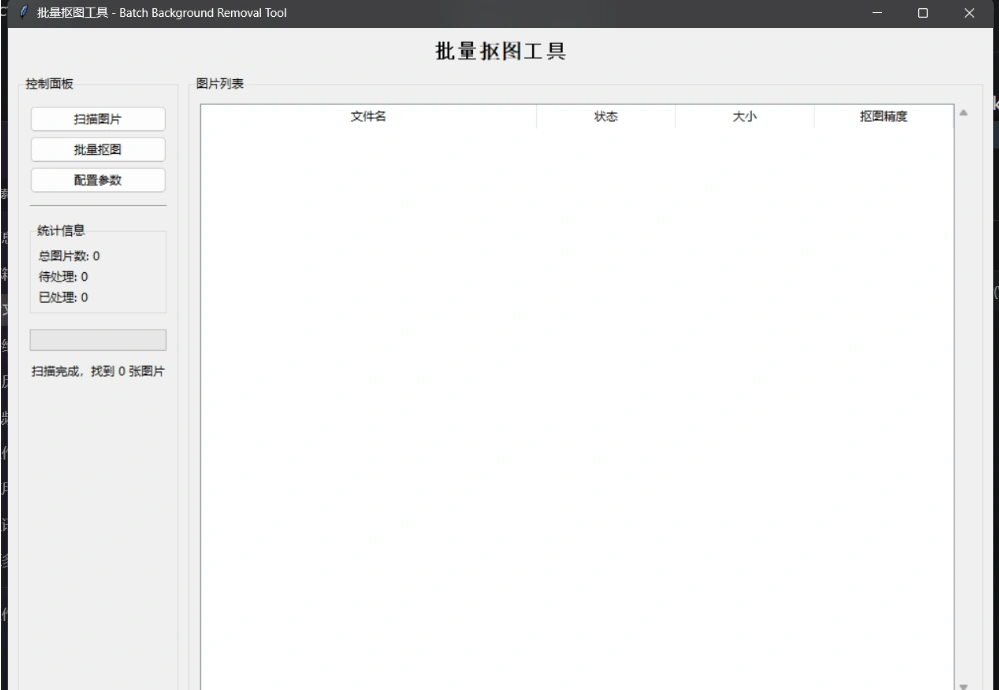The width and height of the screenshot is (999, 690).
Task: Click the 批量抠图工具 main heading
Action: pos(500,52)
